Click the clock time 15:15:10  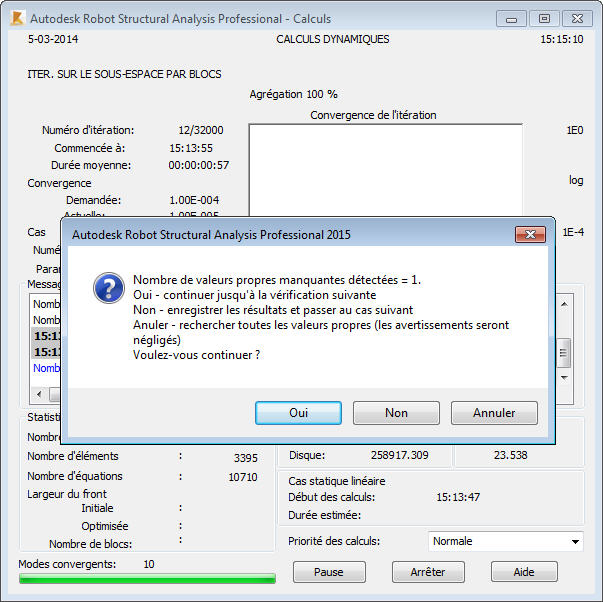coord(561,39)
